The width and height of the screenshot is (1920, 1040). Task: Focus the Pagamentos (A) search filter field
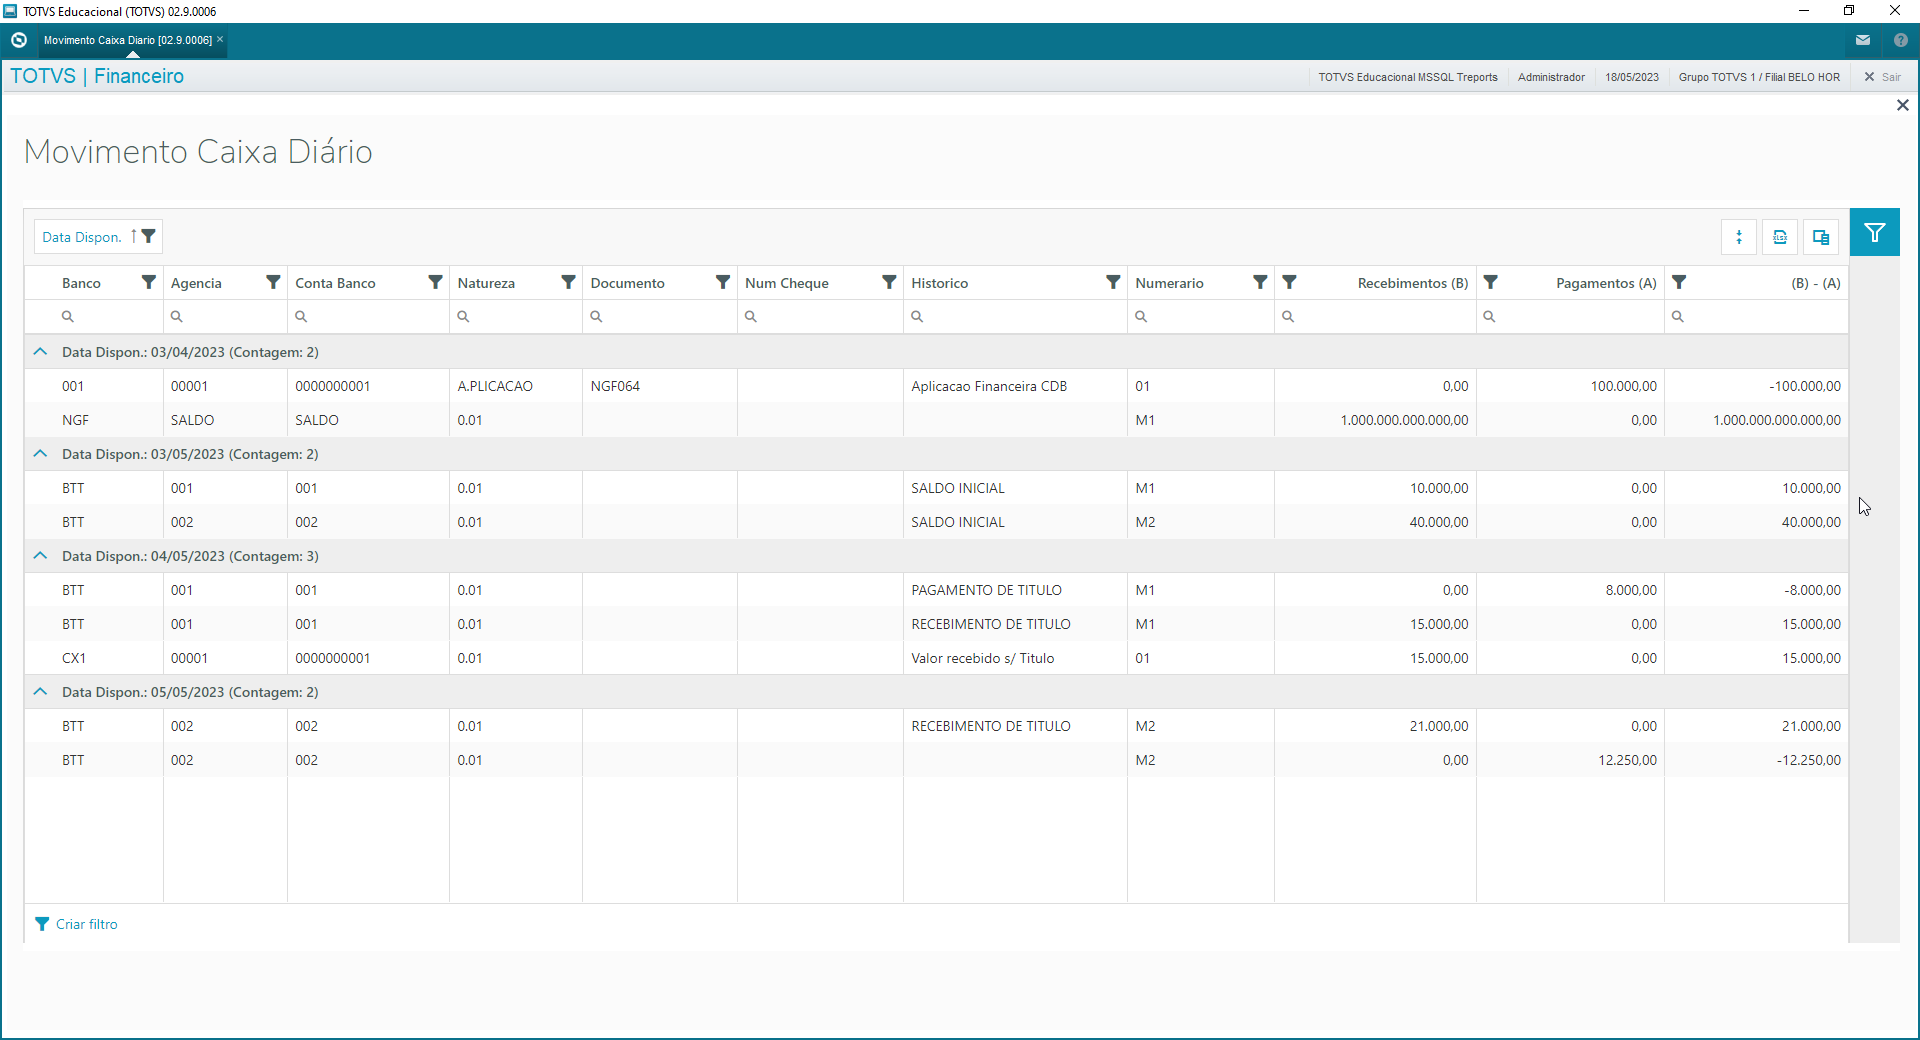coord(1570,316)
